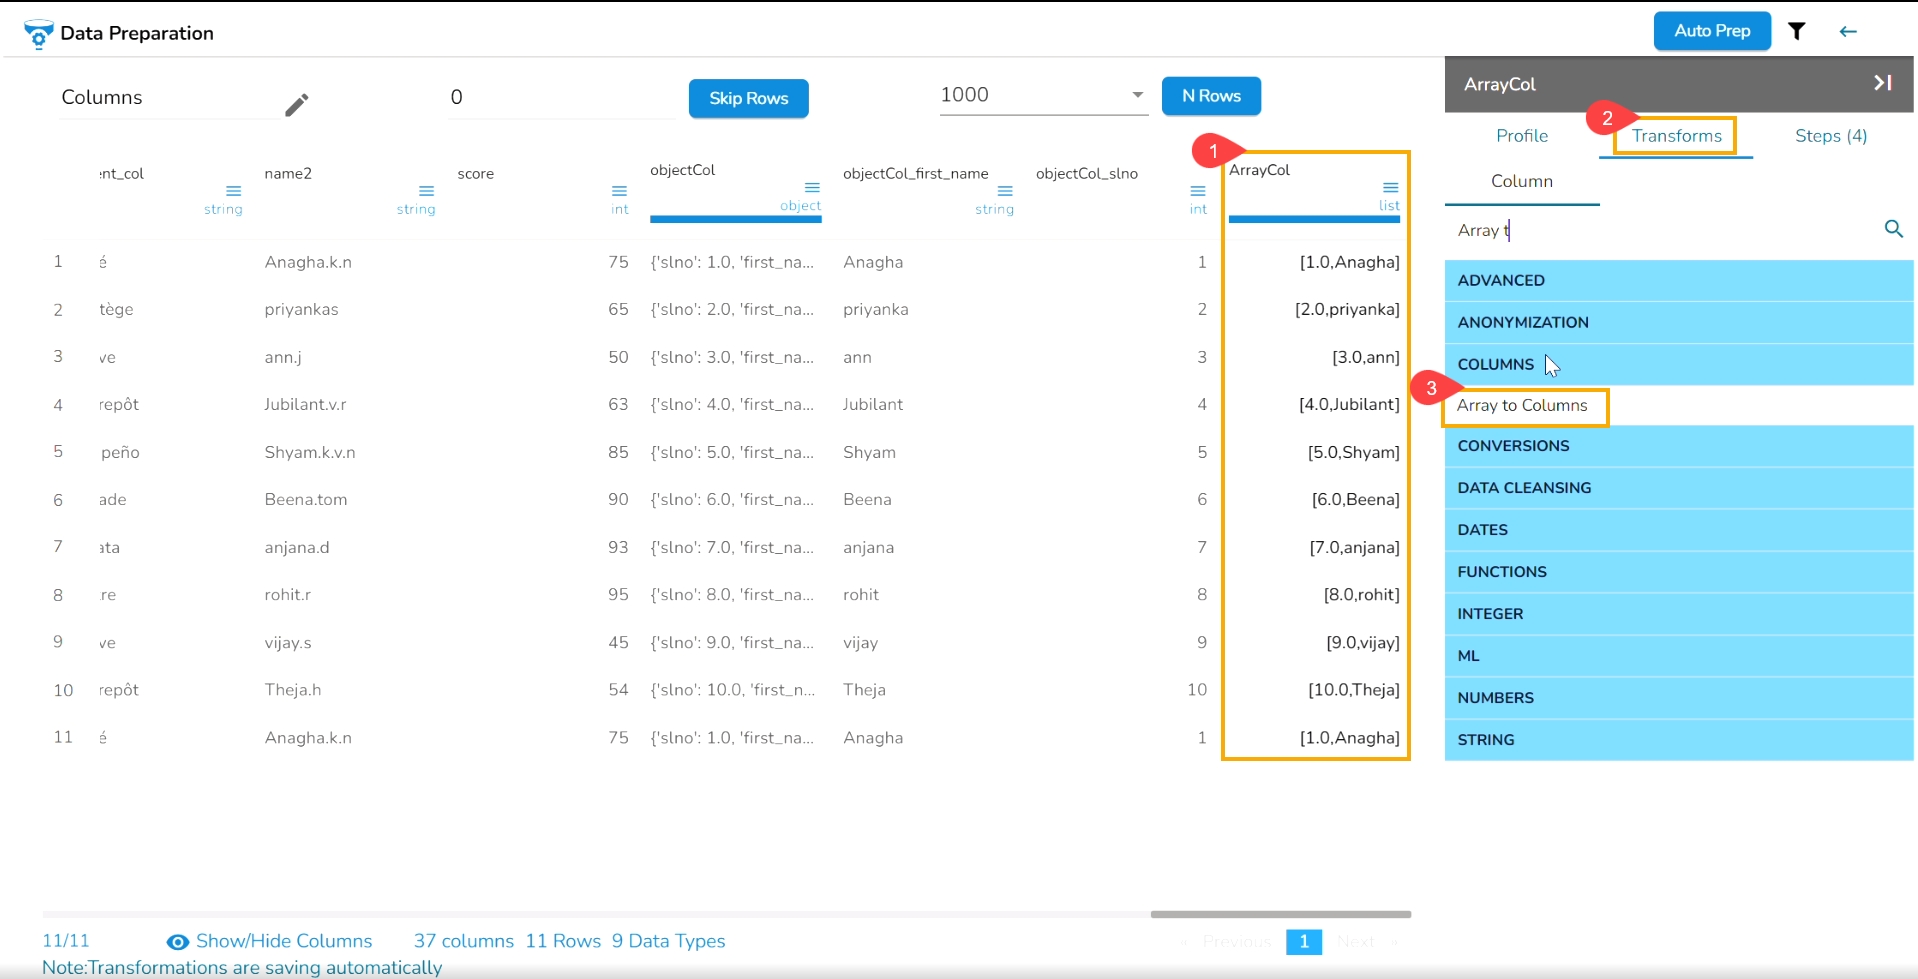Toggle Show/Hide Columns eye icon
Image resolution: width=1918 pixels, height=979 pixels.
click(x=178, y=942)
